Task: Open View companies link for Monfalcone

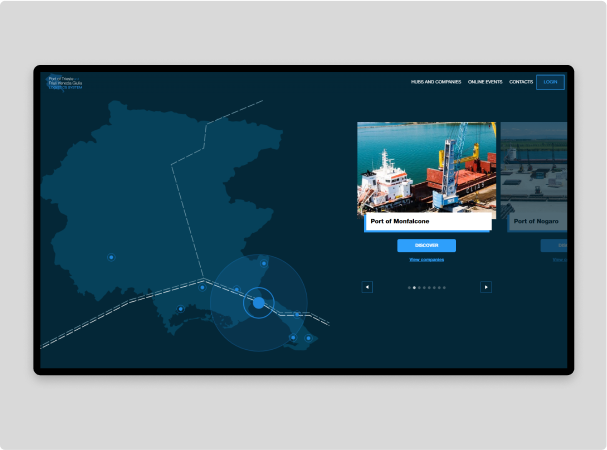Action: coord(426,260)
